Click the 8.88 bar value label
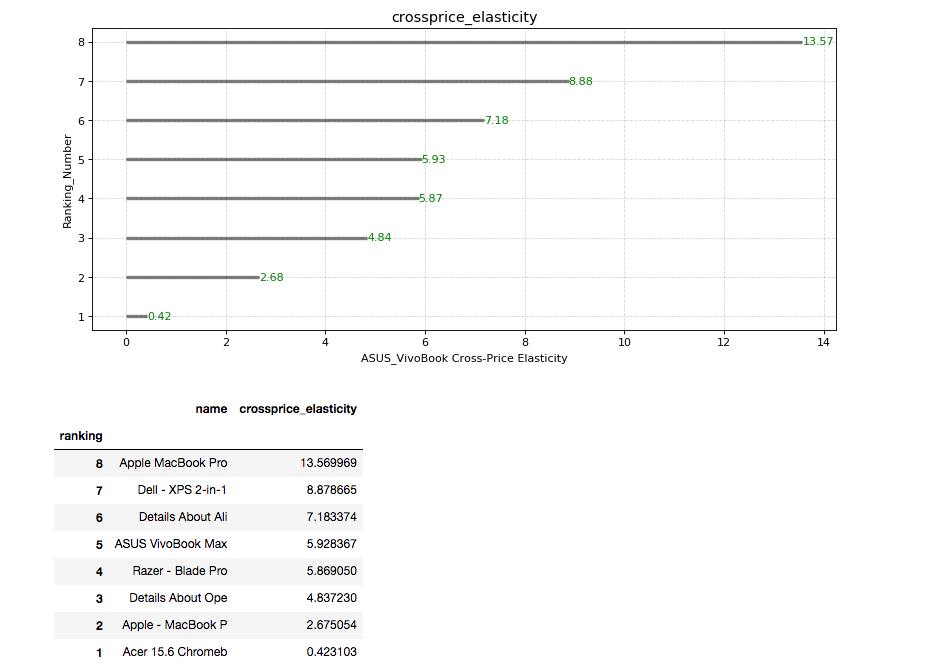This screenshot has height=670, width=937. click(x=581, y=81)
